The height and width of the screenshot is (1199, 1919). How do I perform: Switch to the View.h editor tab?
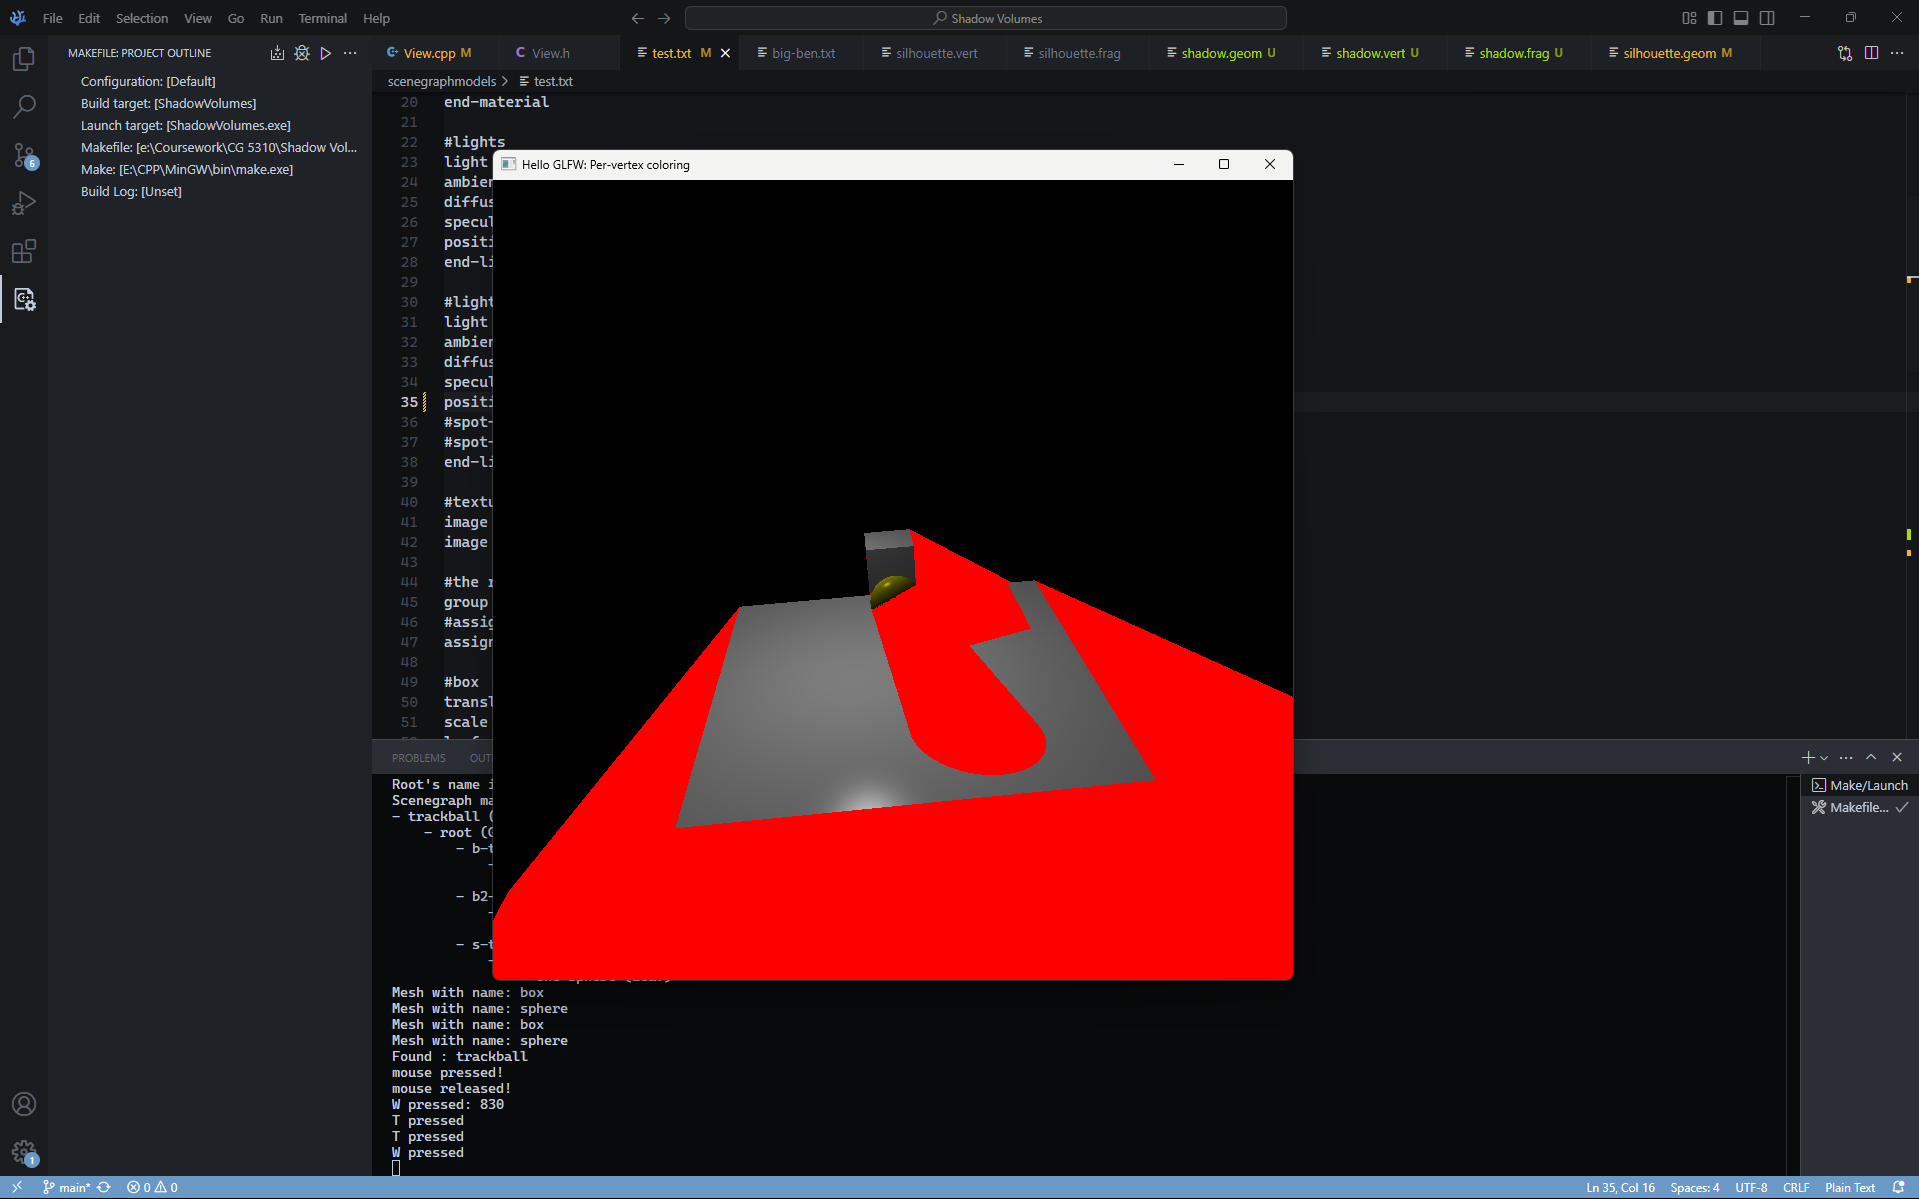(x=549, y=52)
